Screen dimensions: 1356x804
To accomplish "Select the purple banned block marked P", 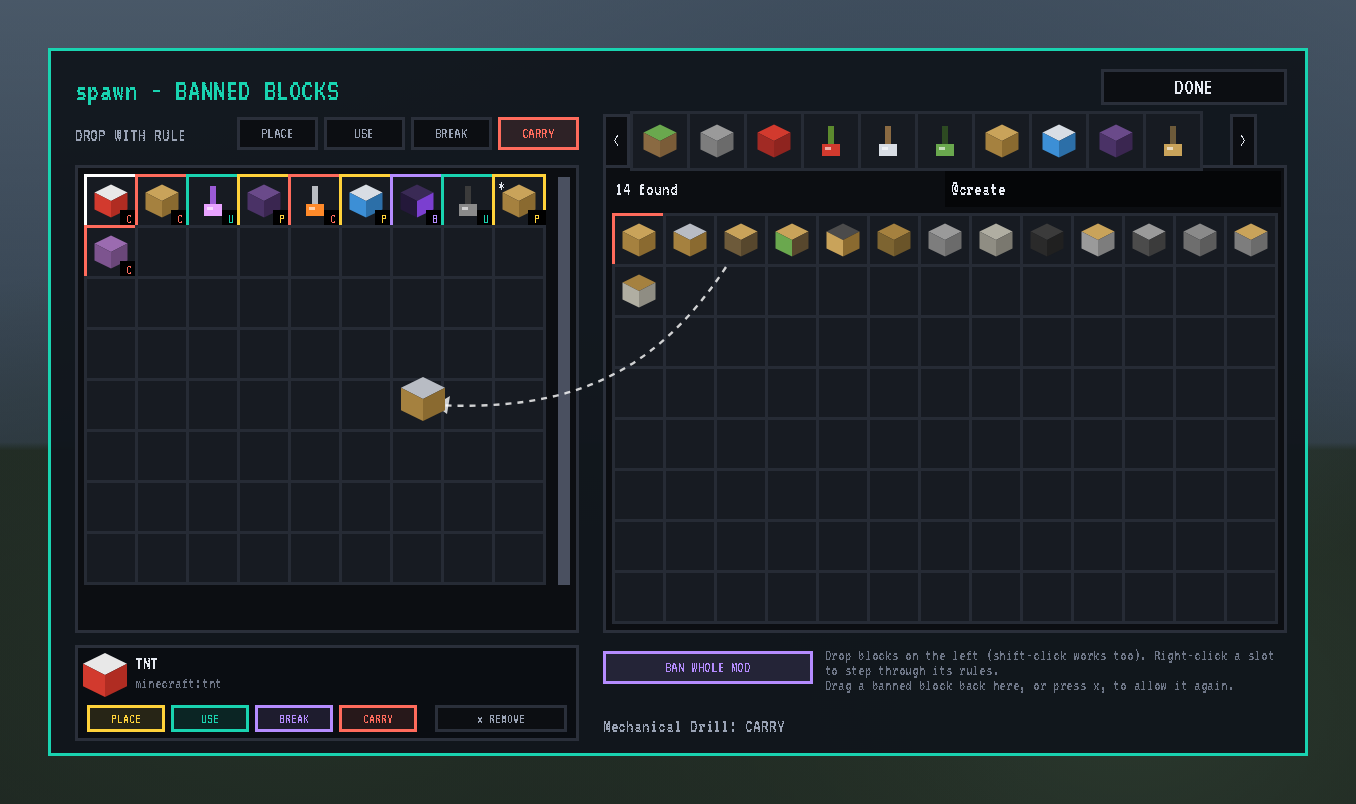I will [263, 200].
